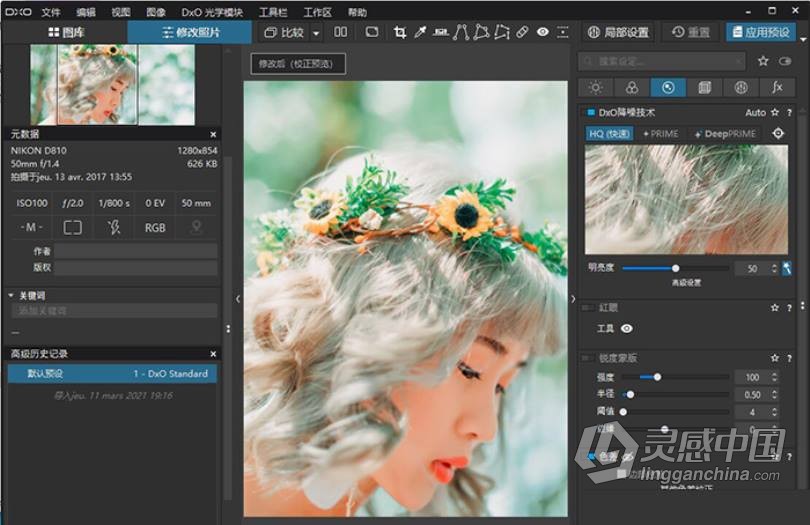This screenshot has height=525, width=810.
Task: Select the force parallels perspective tool
Action: click(461, 33)
